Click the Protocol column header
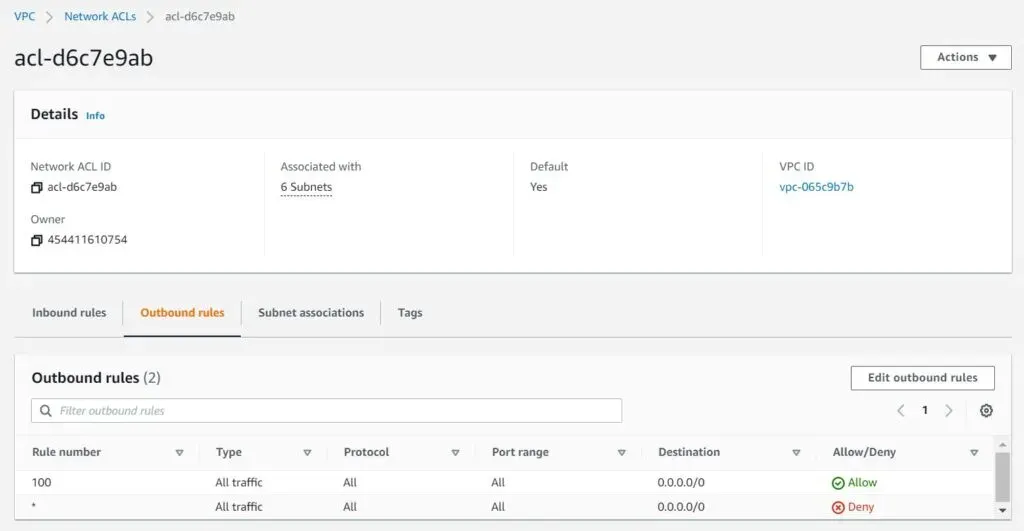Image resolution: width=1024 pixels, height=531 pixels. [x=366, y=452]
